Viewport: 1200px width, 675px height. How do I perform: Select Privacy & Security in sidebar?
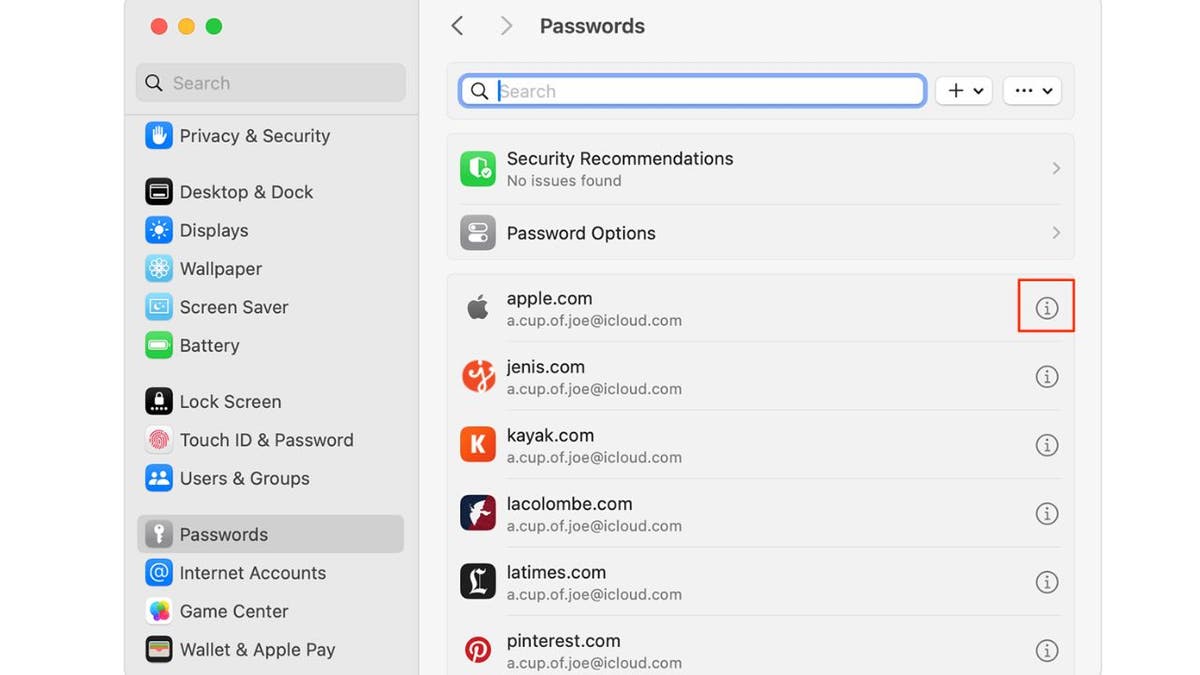click(x=254, y=136)
